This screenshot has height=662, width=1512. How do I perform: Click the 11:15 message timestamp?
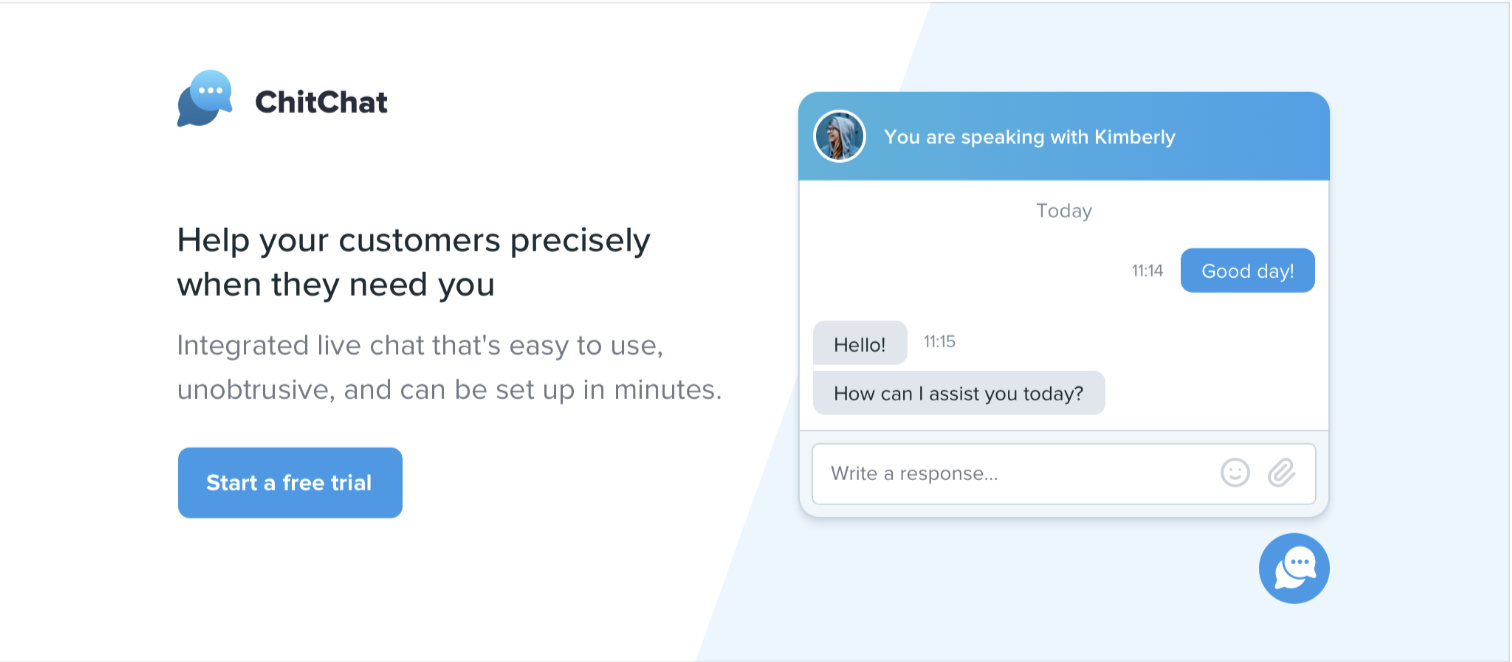(x=939, y=342)
